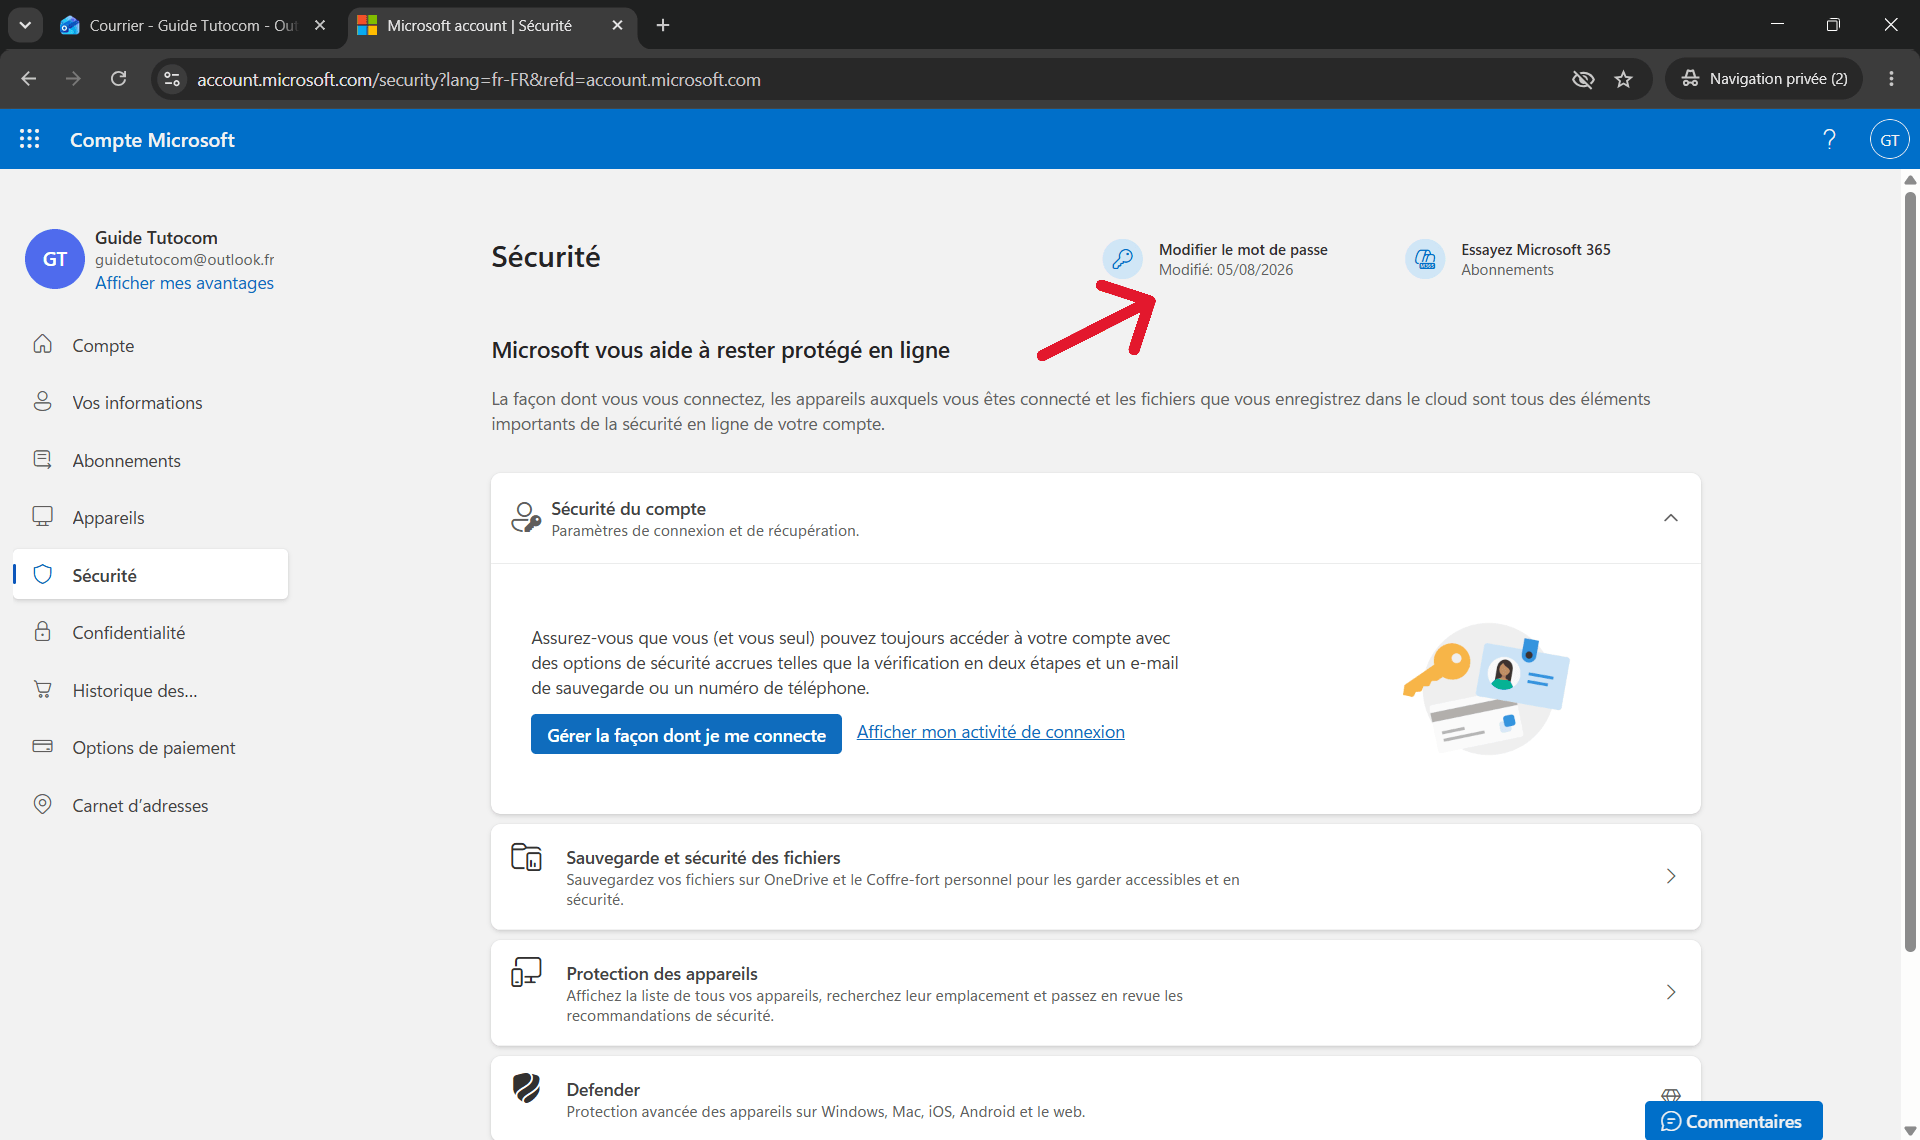Image resolution: width=1920 pixels, height=1140 pixels.
Task: Click the Navigation privée indicator
Action: (1764, 79)
